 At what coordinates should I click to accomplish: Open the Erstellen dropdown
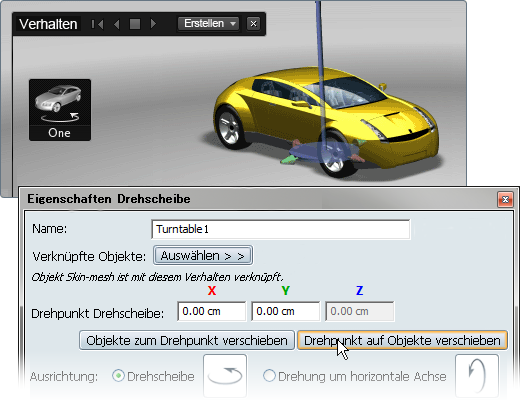tap(208, 24)
